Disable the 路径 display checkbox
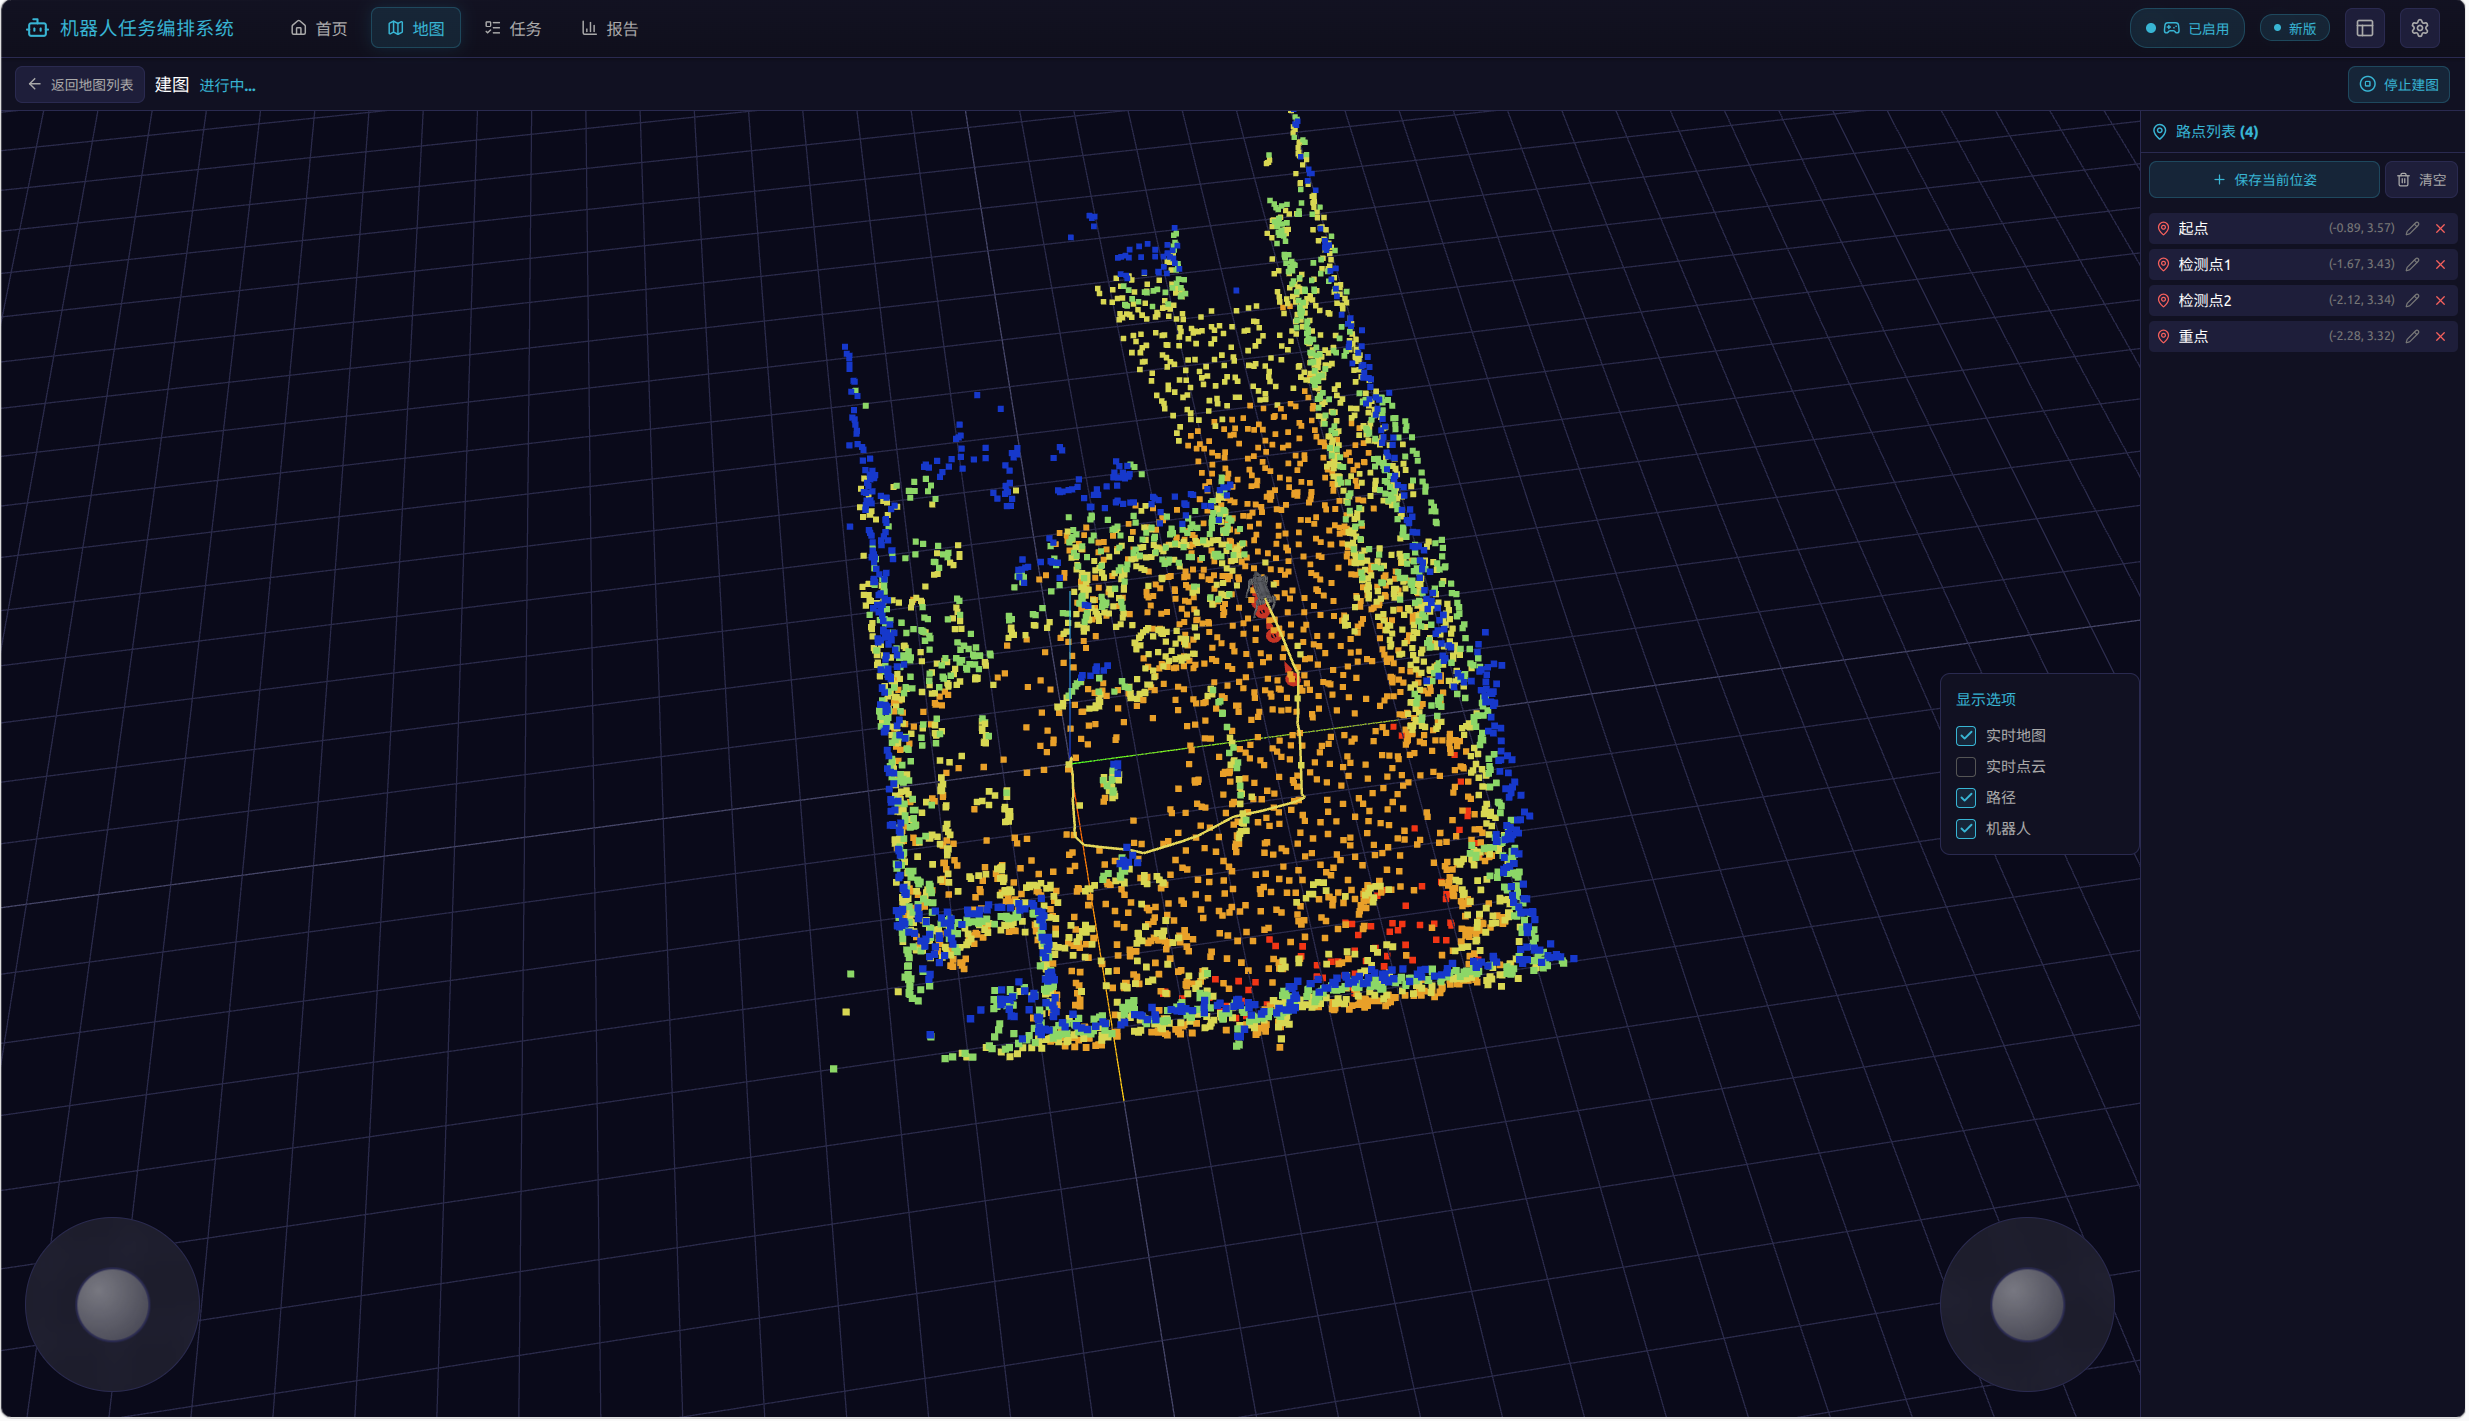This screenshot has height=1421, width=2469. 1967,799
